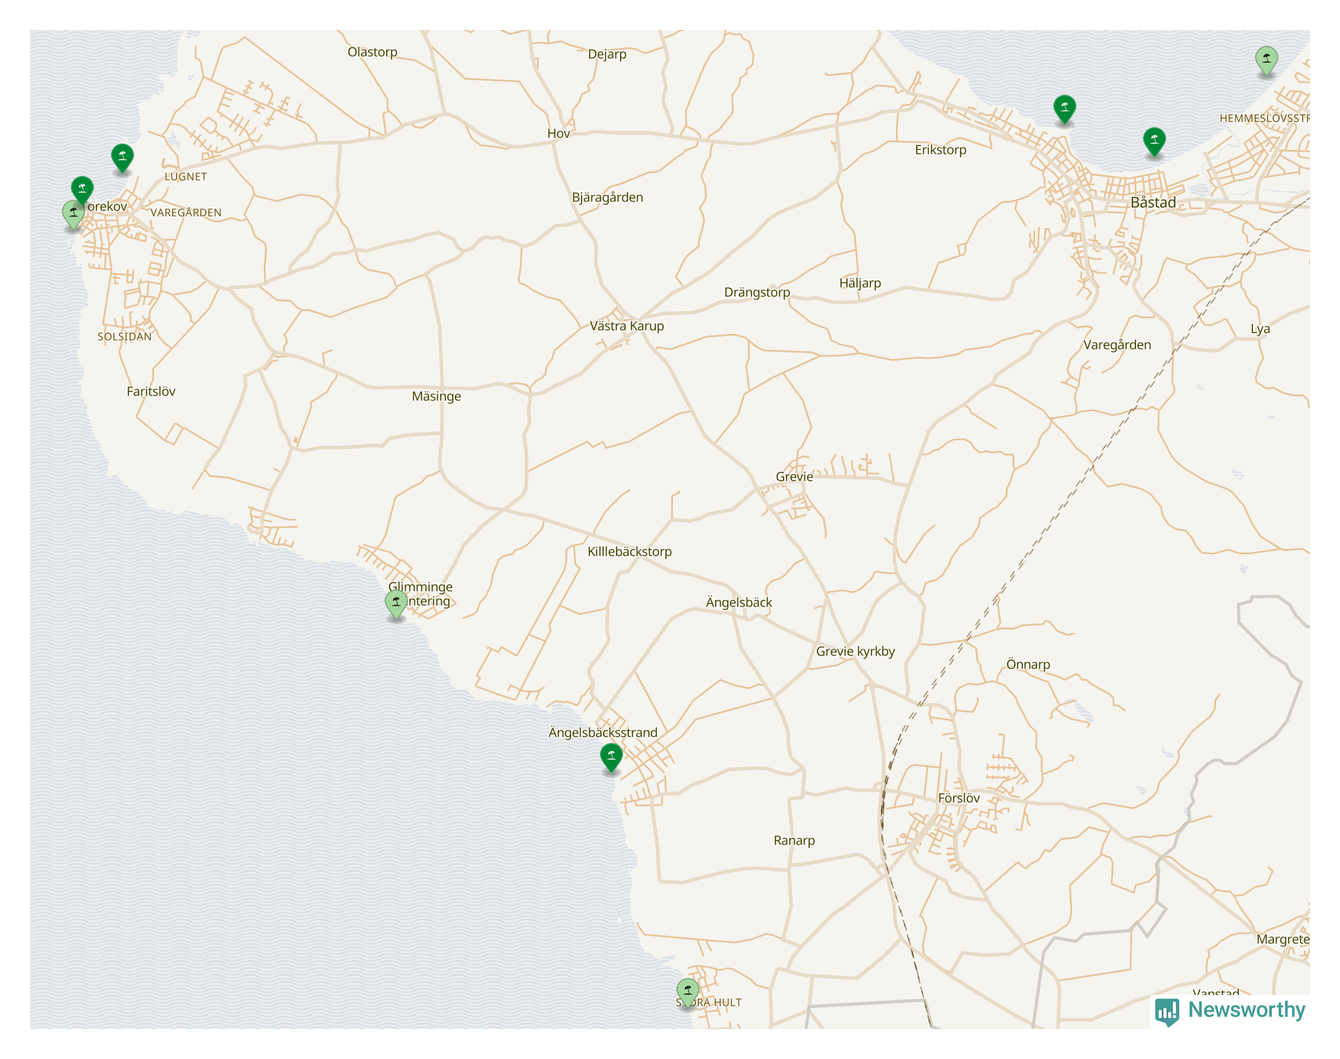Click the Önnarp label
This screenshot has height=1059, width=1340.
click(x=1029, y=665)
